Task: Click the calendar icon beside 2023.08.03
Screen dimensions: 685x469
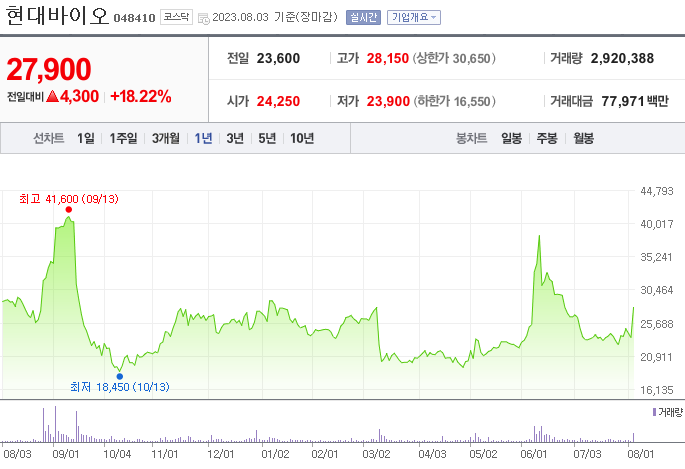Action: pos(204,18)
